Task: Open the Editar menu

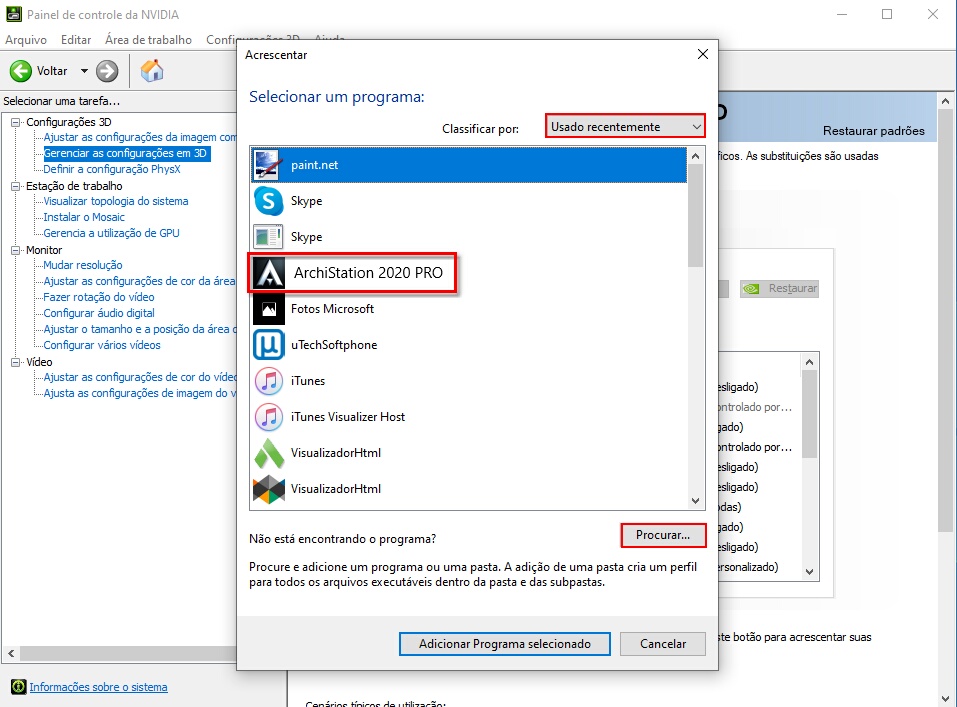Action: point(76,40)
